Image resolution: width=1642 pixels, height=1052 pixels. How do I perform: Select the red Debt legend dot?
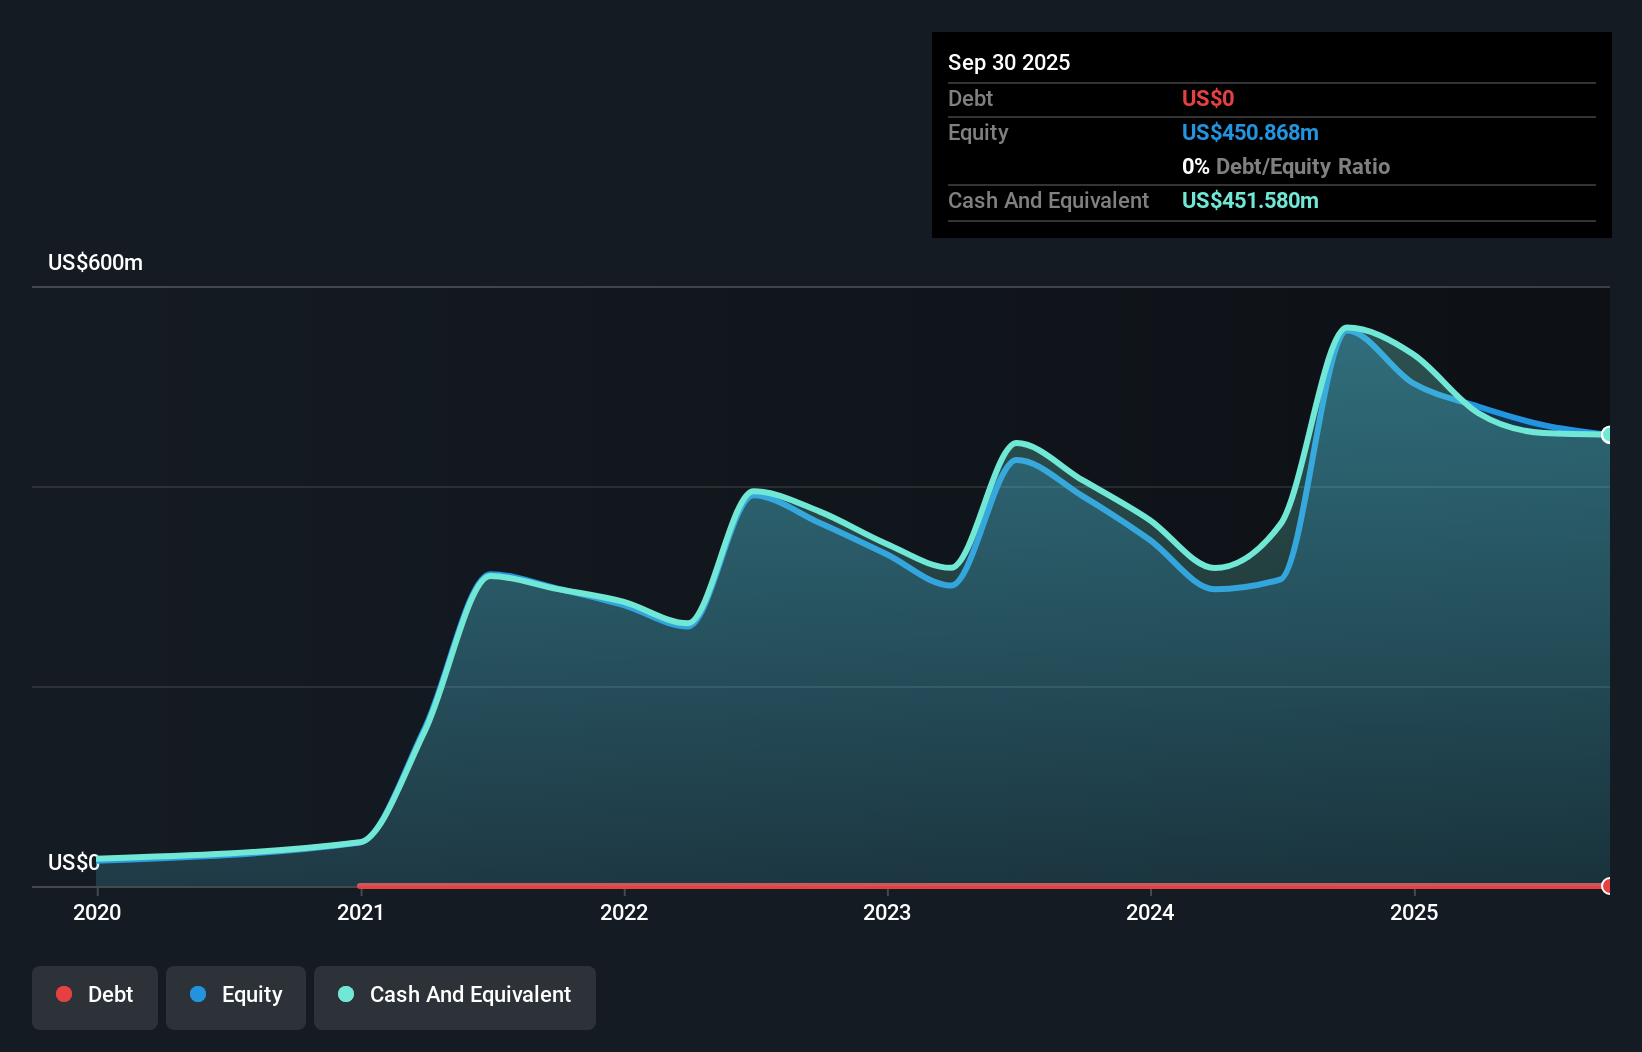tap(64, 994)
